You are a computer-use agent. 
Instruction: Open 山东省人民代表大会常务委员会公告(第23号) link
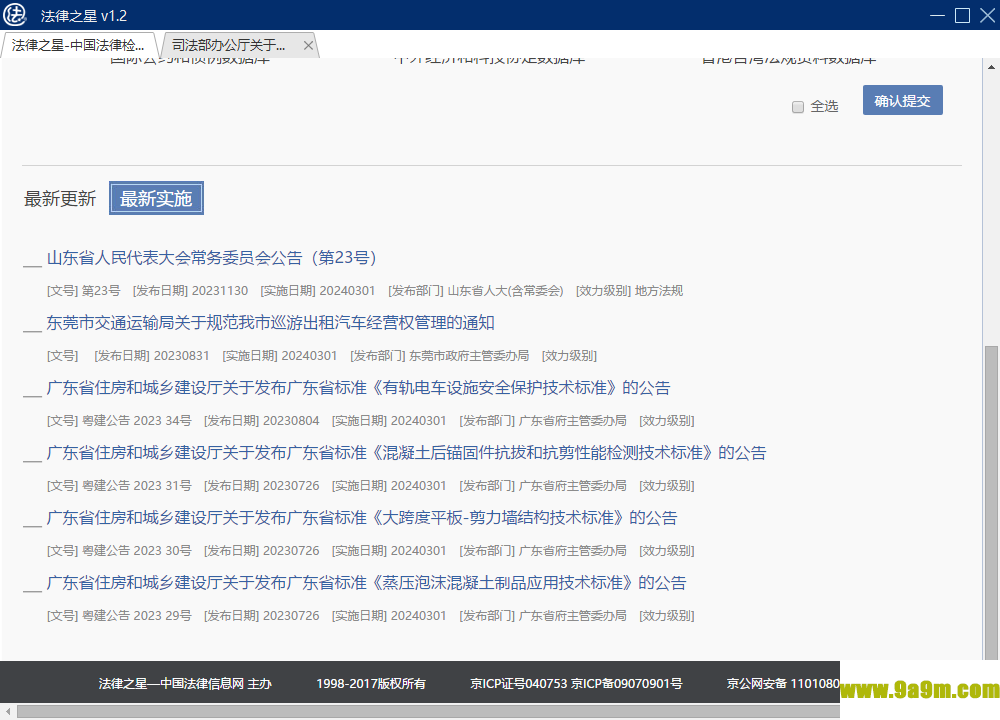tap(212, 258)
